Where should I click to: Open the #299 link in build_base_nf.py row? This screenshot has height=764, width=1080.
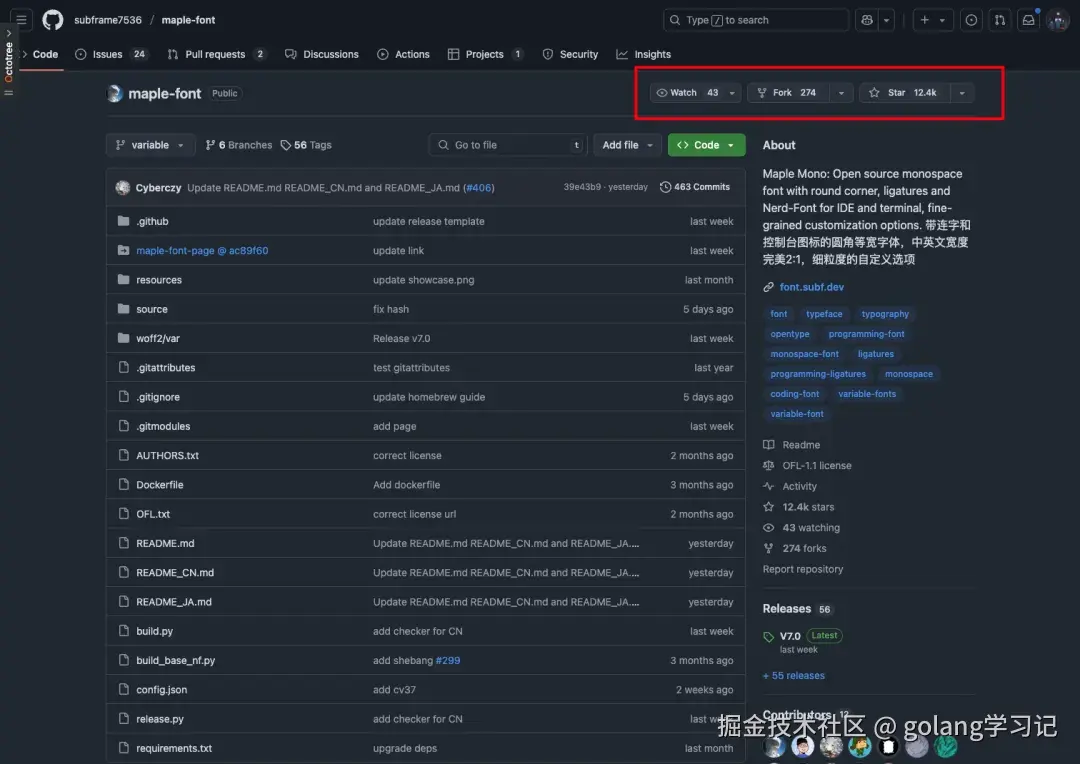[448, 660]
